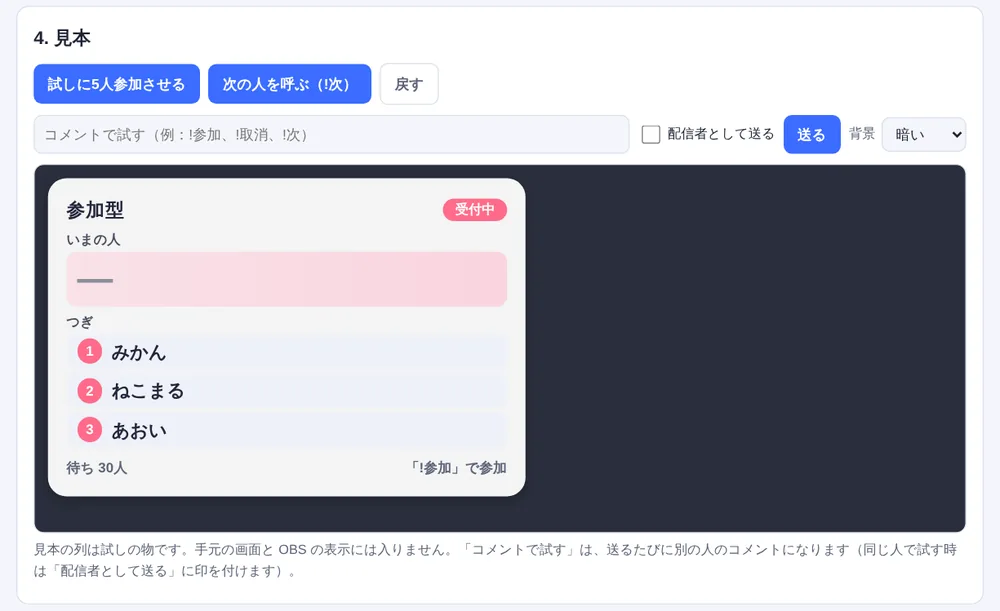Viewport: 1000px width, 611px height.
Task: Send the comment with 送る button
Action: click(812, 135)
